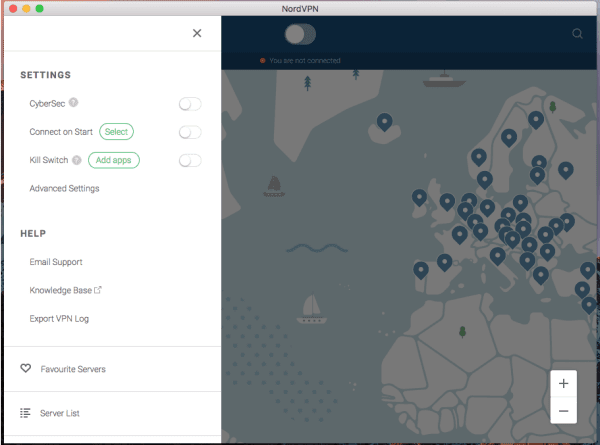This screenshot has width=600, height=445.
Task: Open the Knowledge Base link
Action: 60,290
